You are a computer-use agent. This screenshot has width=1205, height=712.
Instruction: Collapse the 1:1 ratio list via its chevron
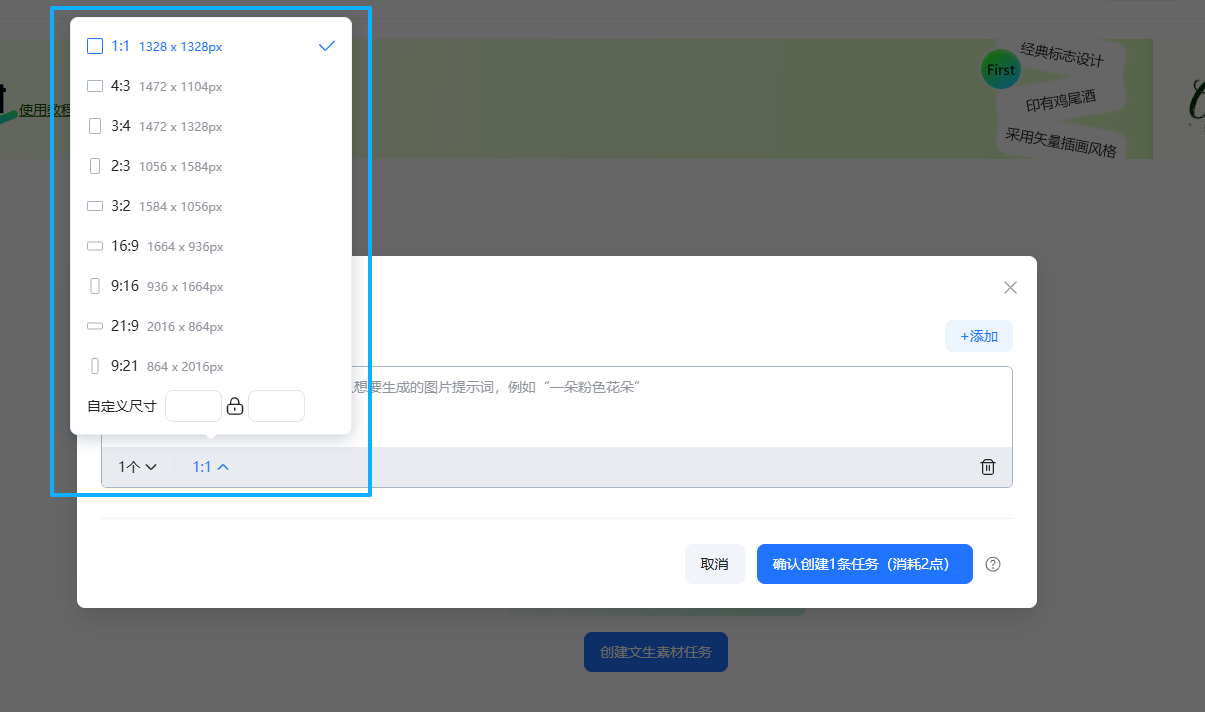point(222,466)
